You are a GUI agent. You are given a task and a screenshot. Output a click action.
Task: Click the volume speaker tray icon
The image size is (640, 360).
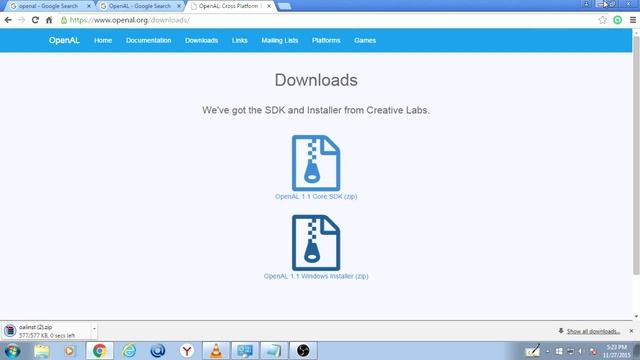581,351
